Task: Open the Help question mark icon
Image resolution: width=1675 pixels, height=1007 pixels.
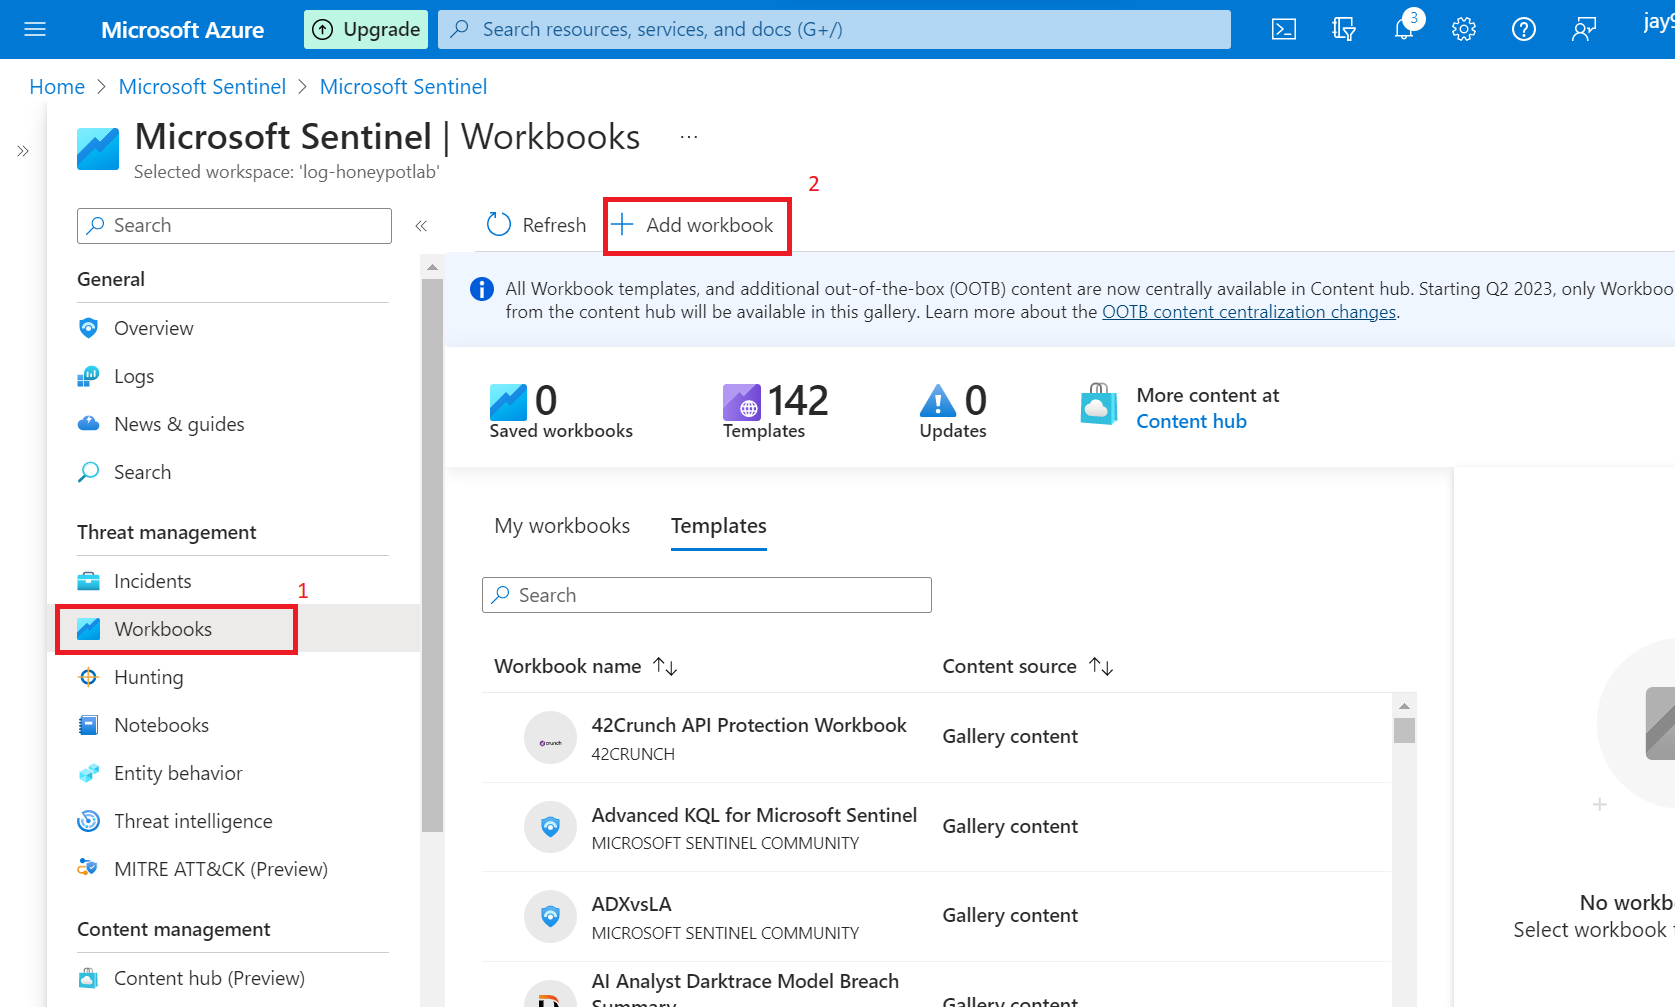Action: (1524, 29)
